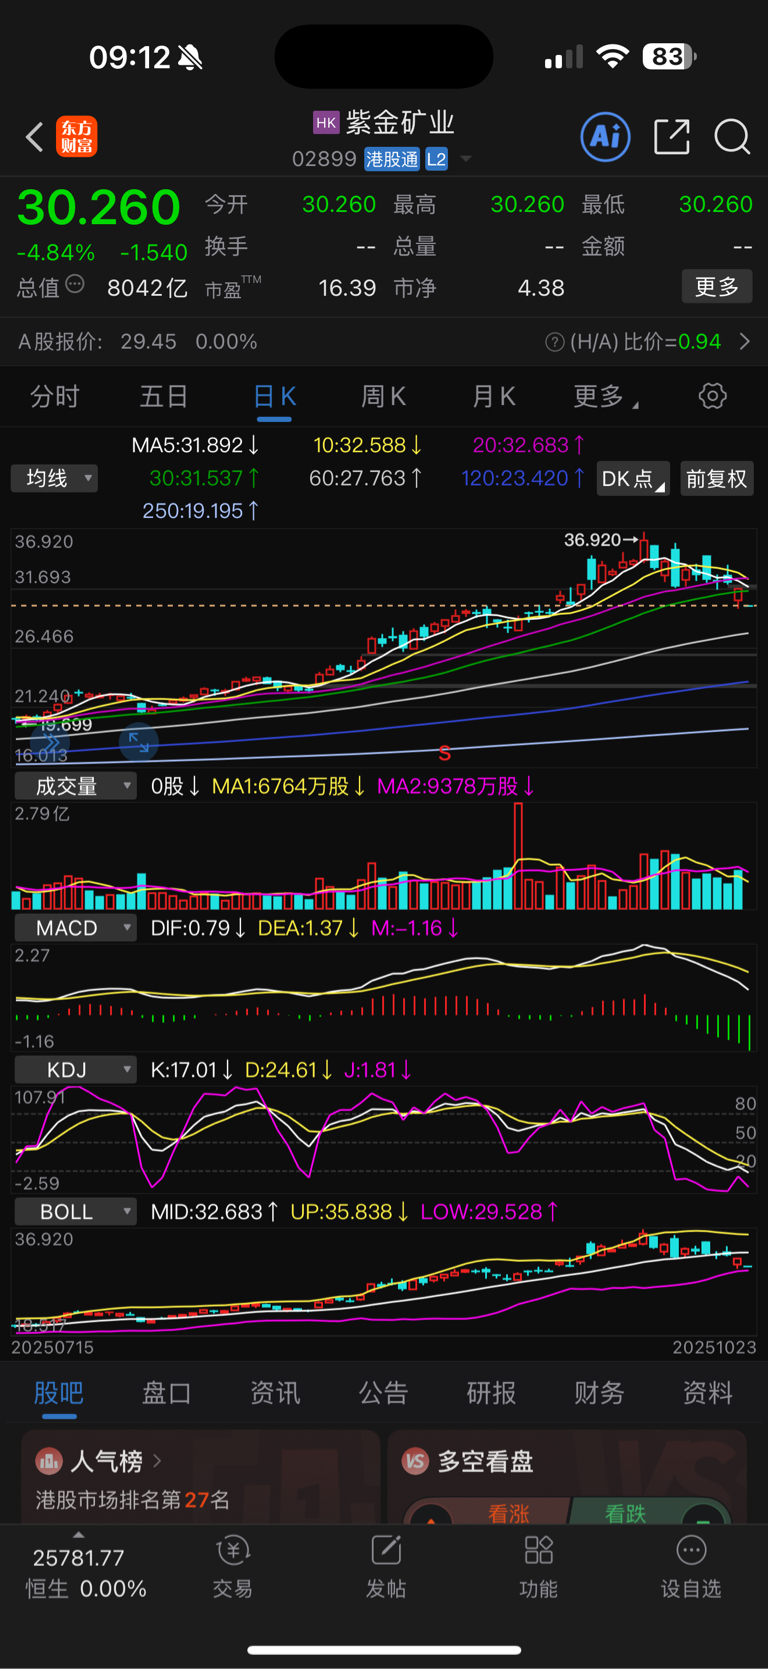Open the MACD indicator dropdown
768x1669 pixels.
click(75, 928)
